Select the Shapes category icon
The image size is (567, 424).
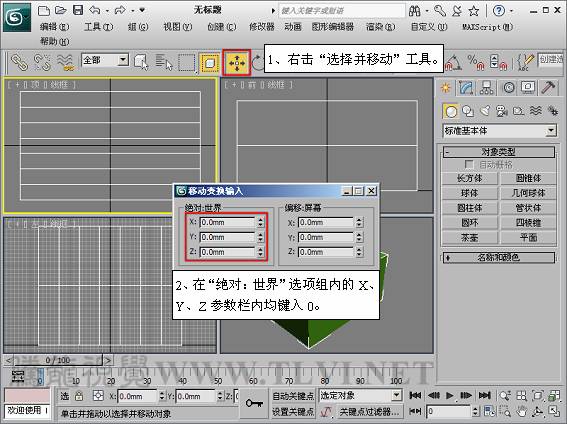tap(468, 111)
